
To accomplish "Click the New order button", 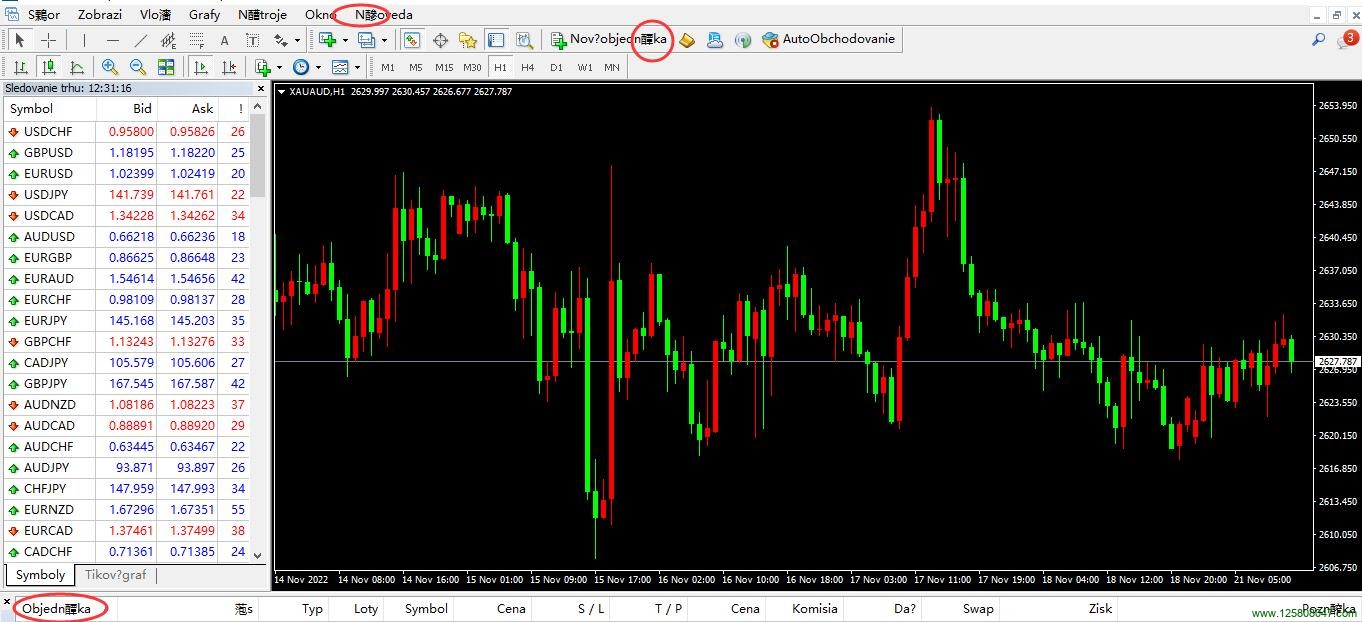I will tap(609, 40).
